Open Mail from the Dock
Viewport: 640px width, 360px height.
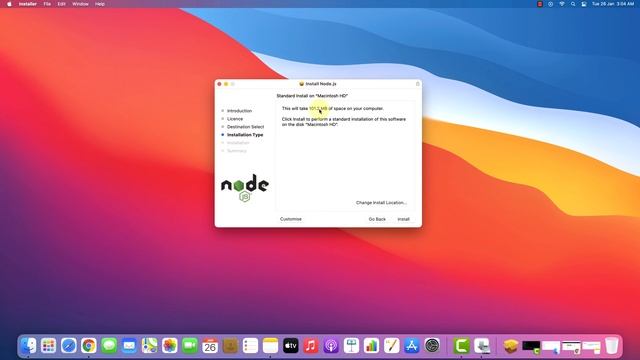click(x=129, y=346)
